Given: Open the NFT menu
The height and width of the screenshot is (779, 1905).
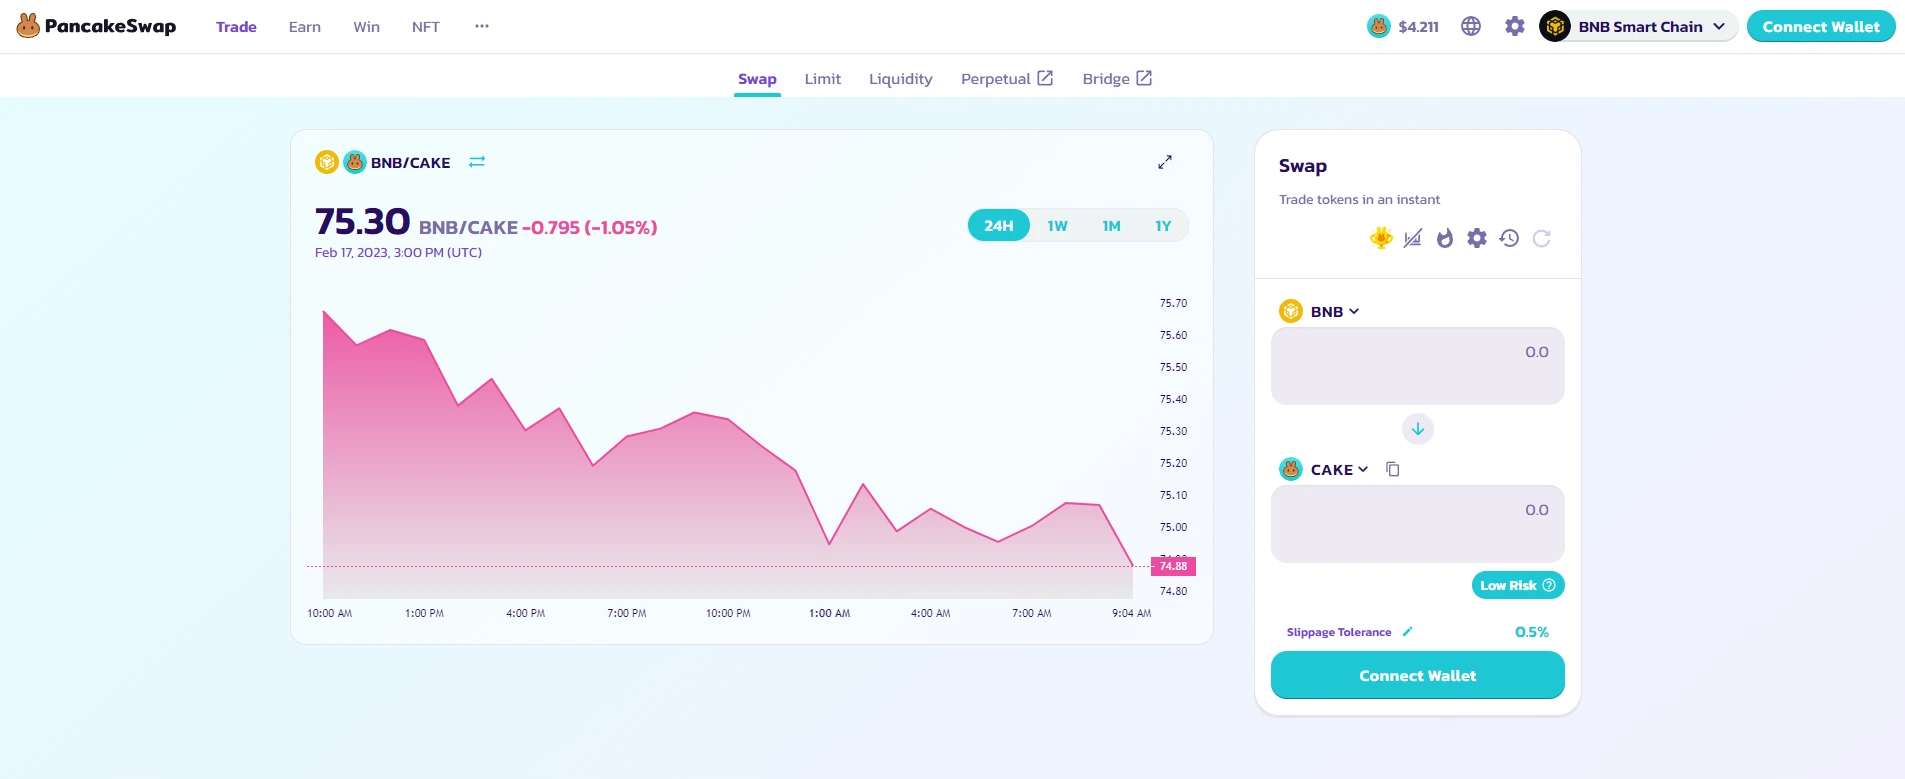Looking at the screenshot, I should point(426,27).
